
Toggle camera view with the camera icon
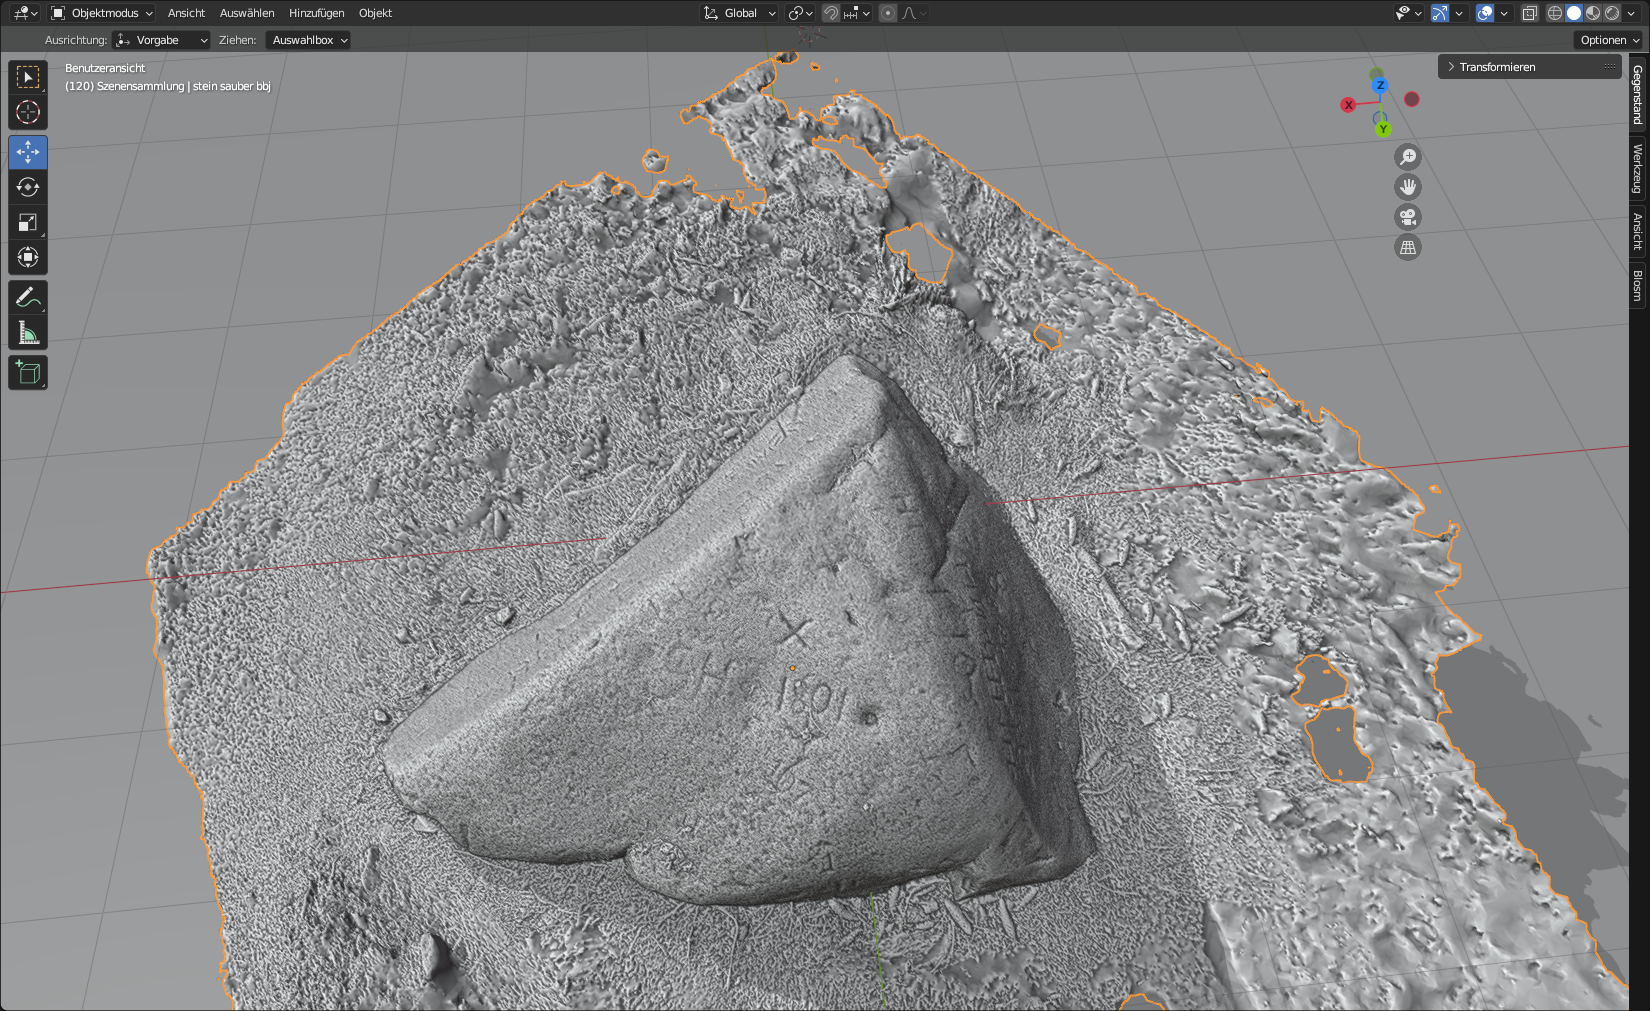pos(1408,217)
